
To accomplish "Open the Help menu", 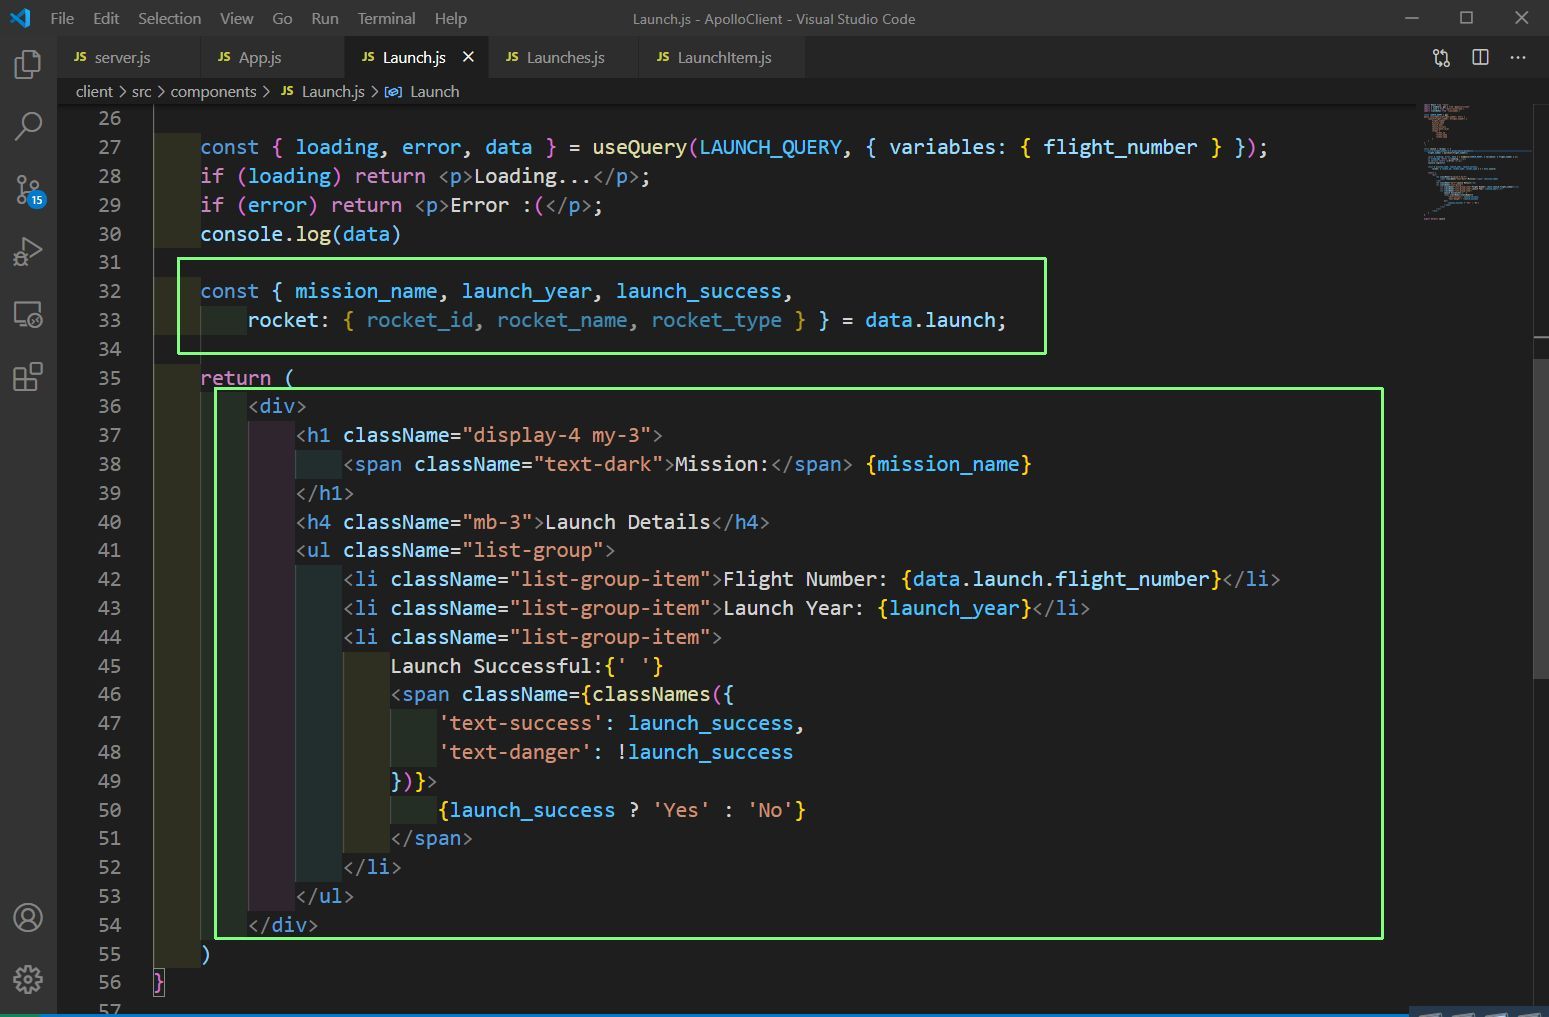I will pyautogui.click(x=450, y=18).
